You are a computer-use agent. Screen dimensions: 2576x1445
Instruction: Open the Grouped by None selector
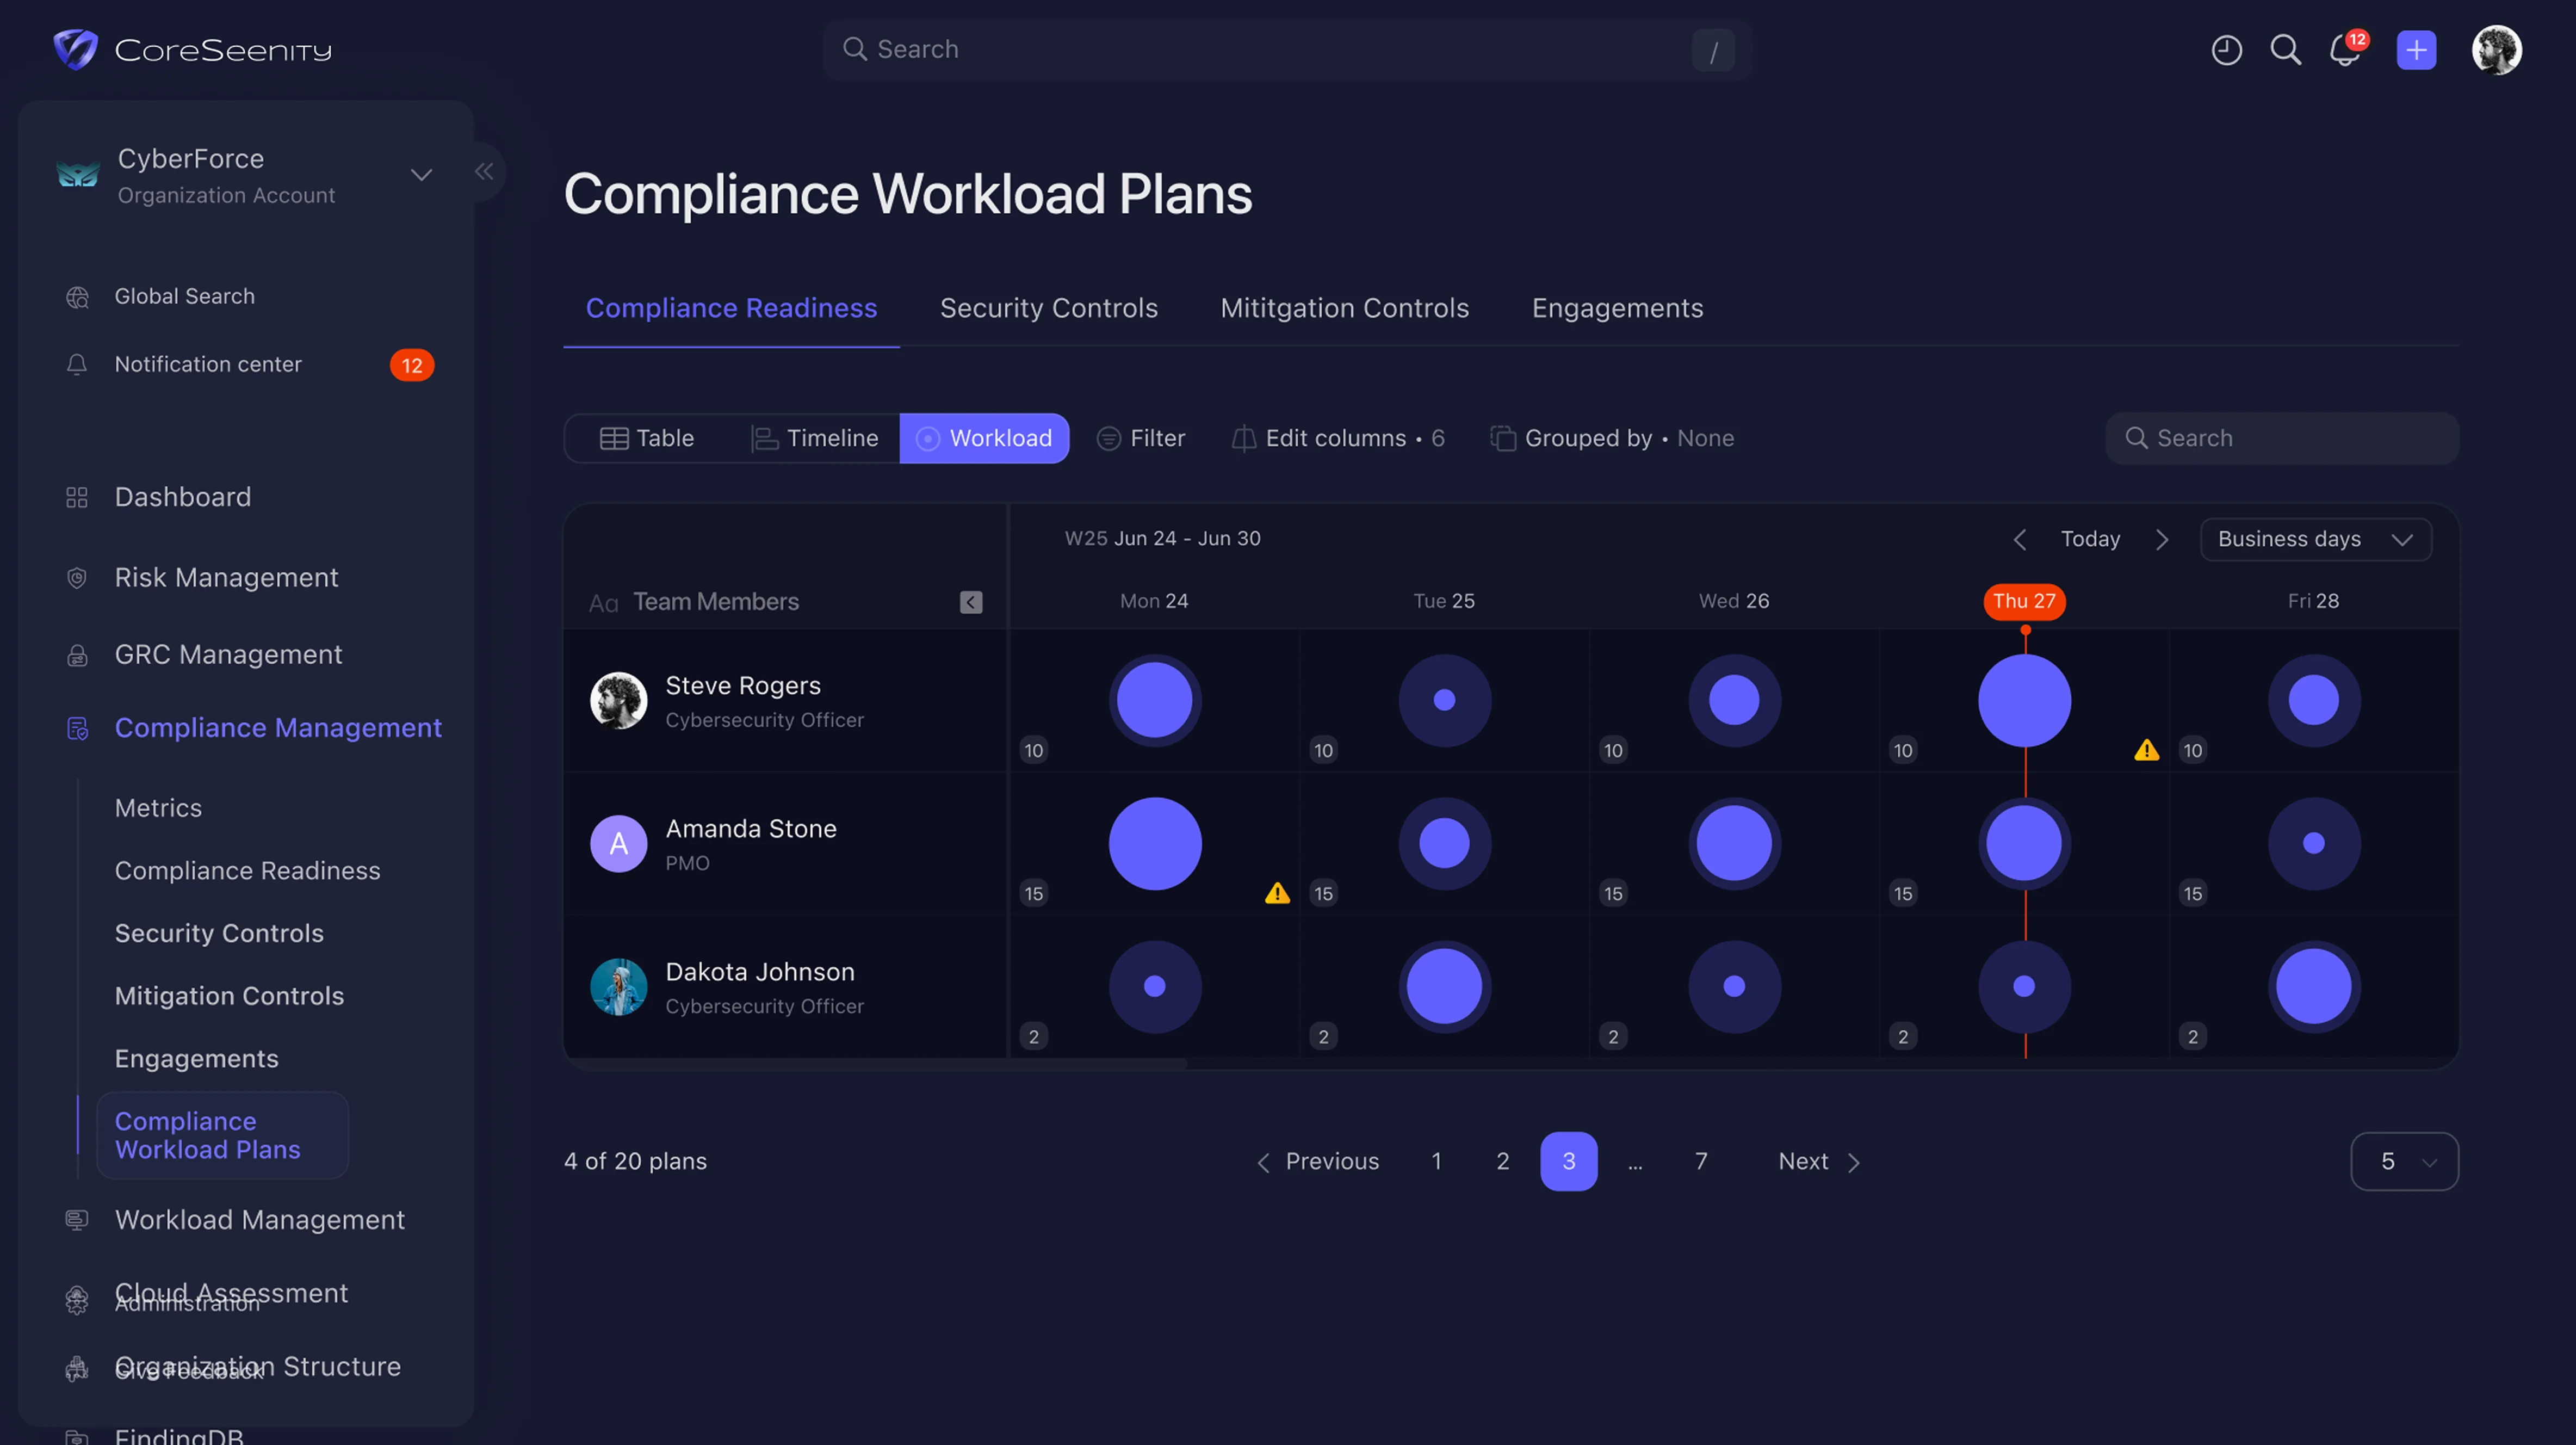coord(1613,438)
